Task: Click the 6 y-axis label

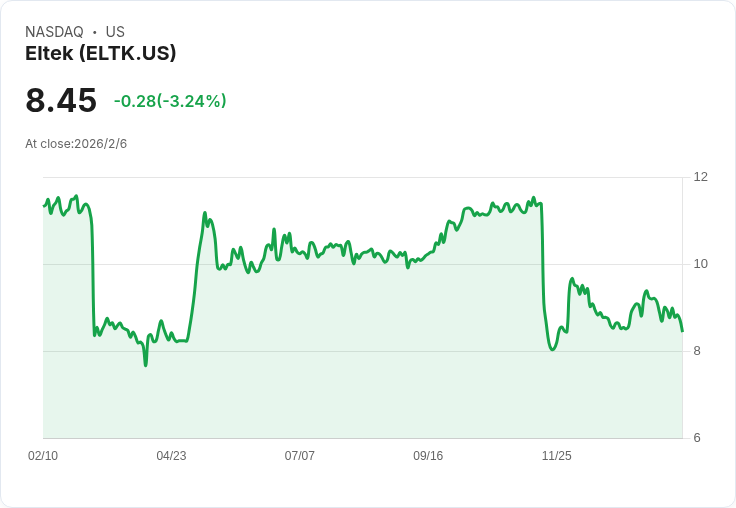Action: [697, 438]
